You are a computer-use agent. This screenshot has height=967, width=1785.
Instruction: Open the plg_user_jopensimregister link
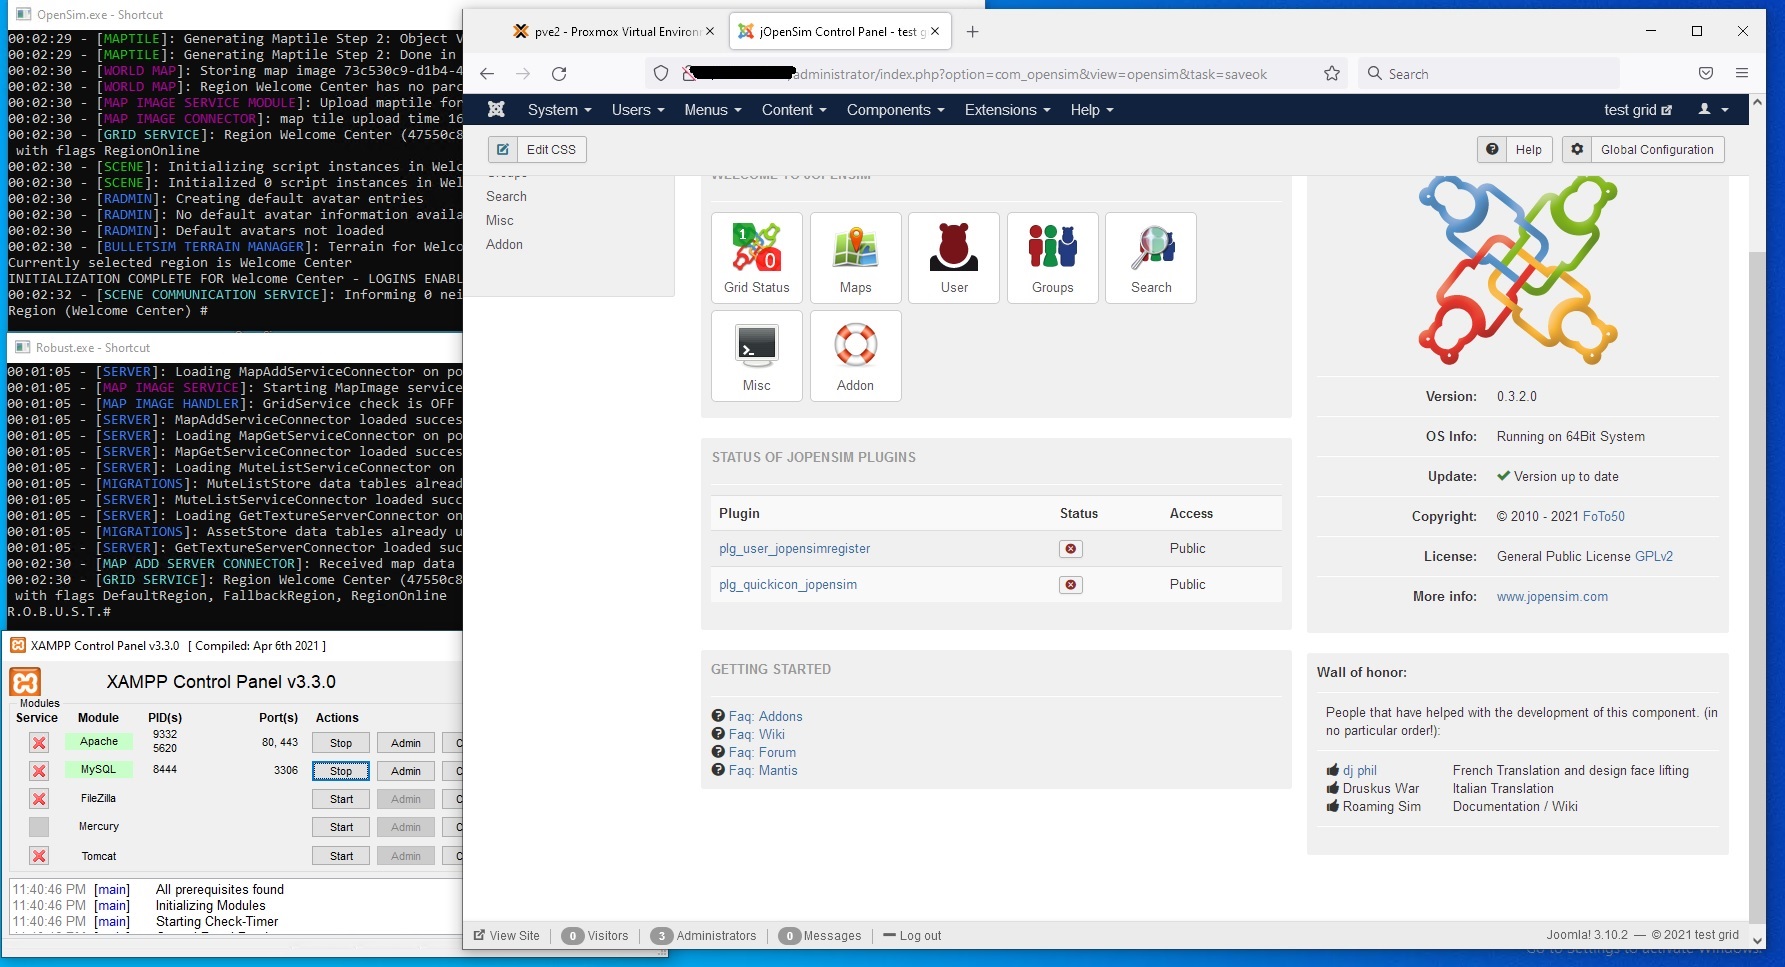pos(794,549)
